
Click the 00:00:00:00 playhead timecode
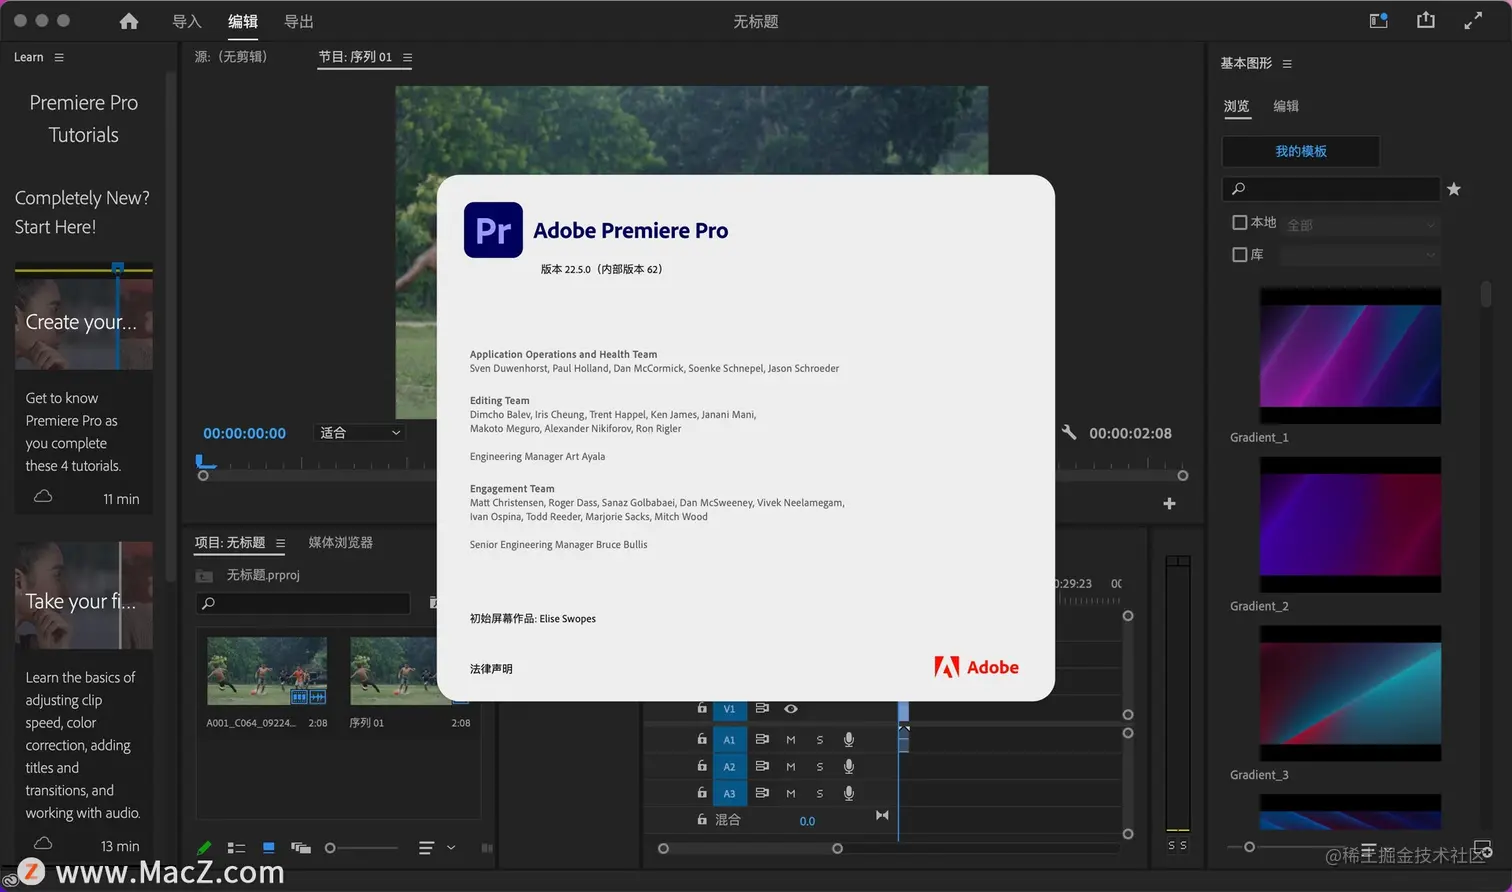pyautogui.click(x=244, y=433)
